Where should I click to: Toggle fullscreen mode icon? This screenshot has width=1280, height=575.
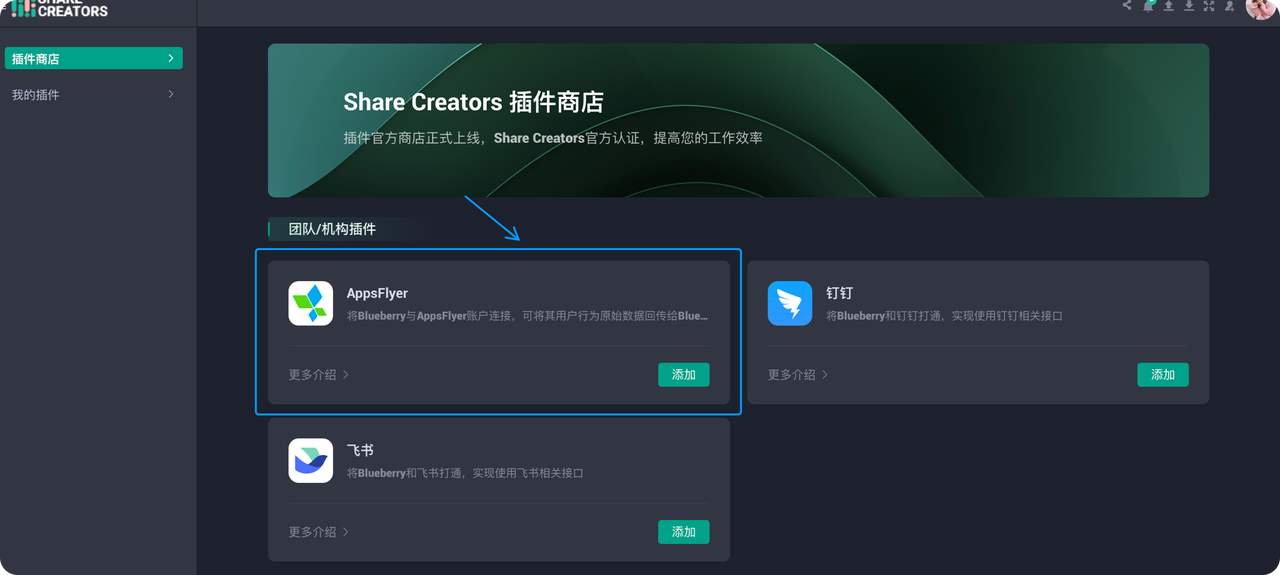(1209, 5)
